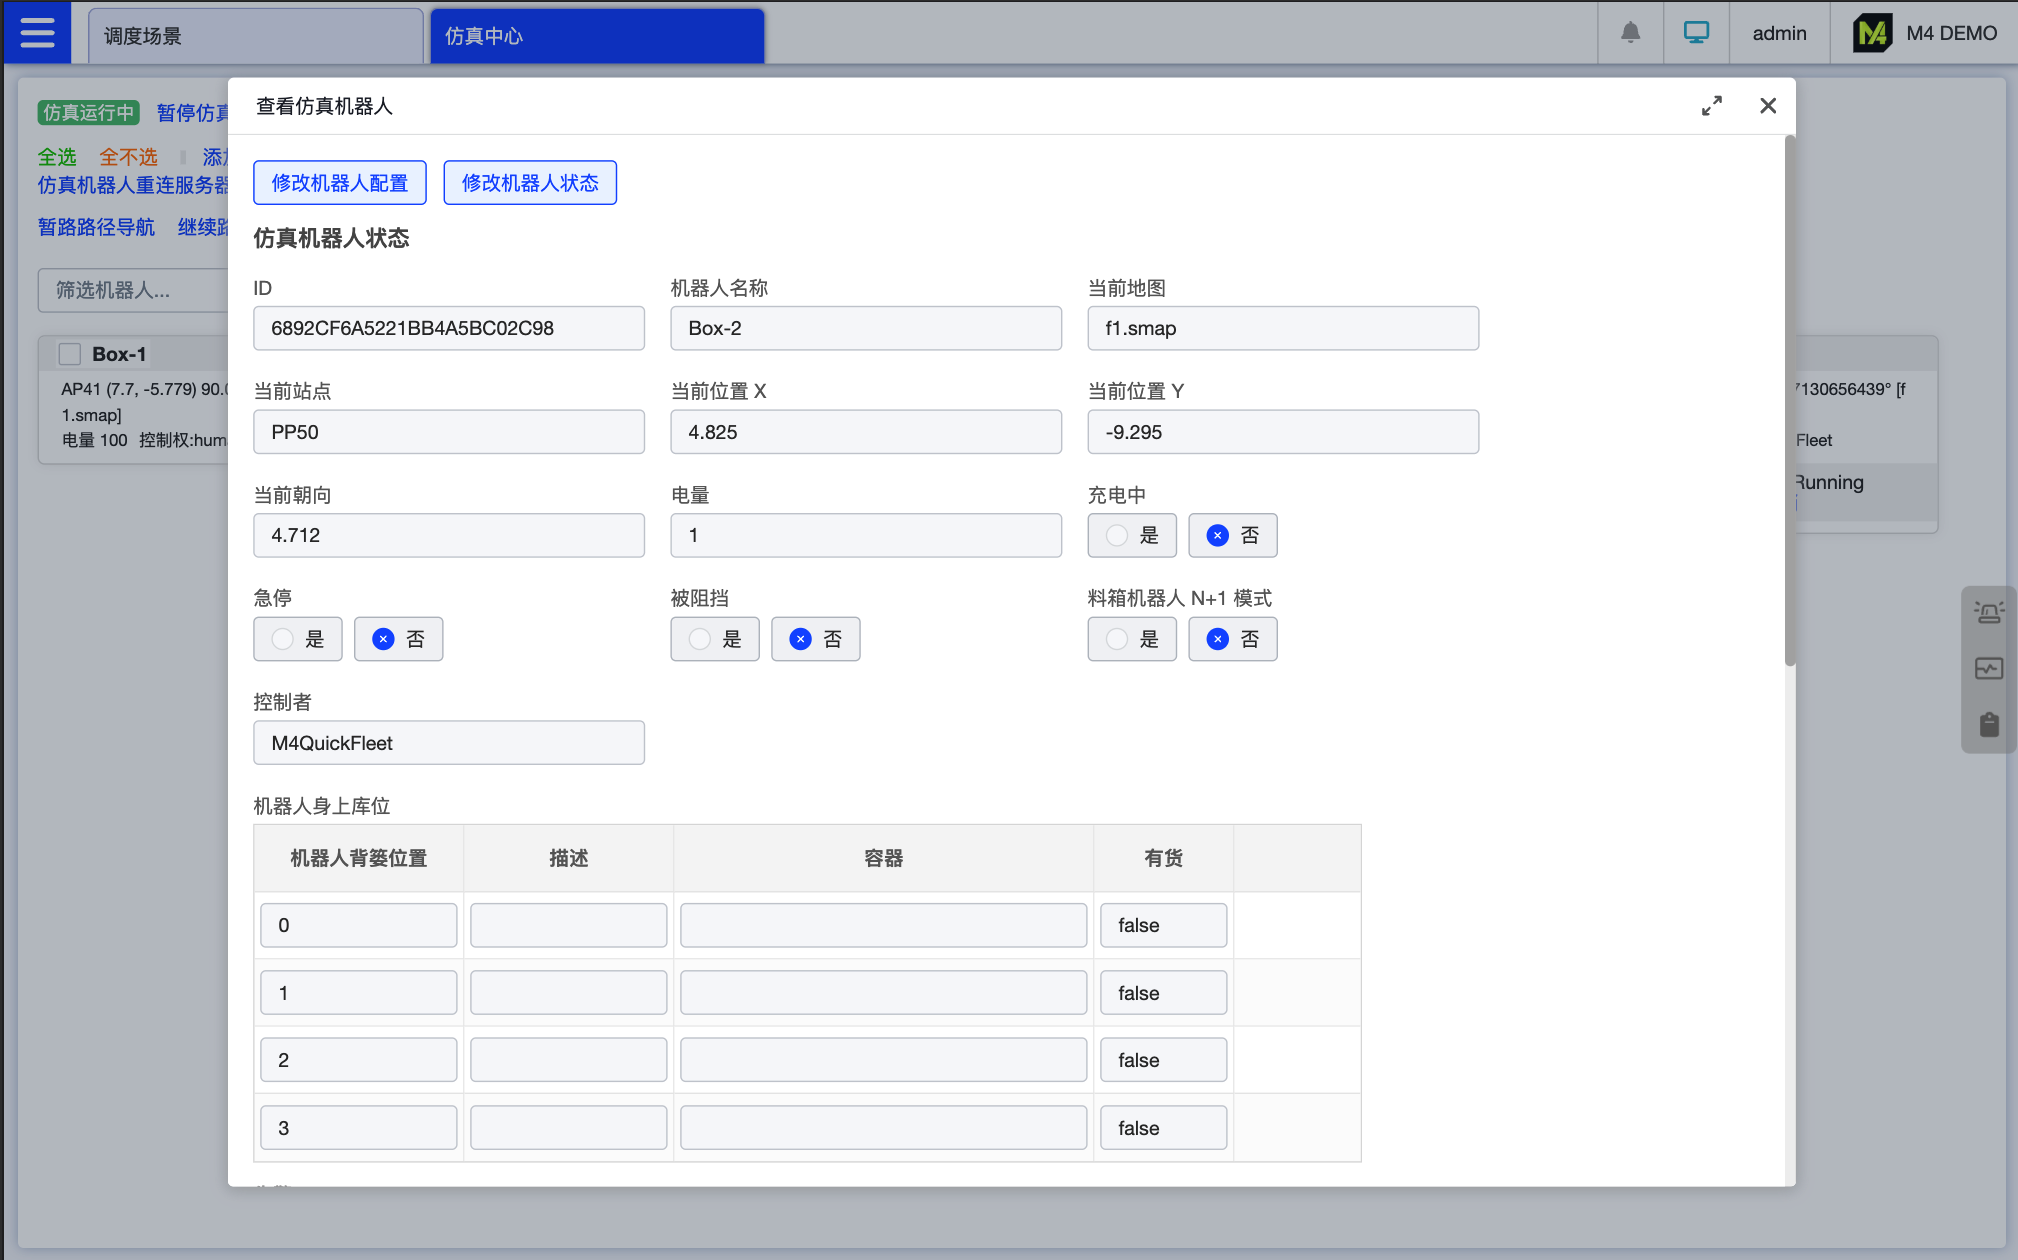
Task: Click the notification bell icon
Action: 1630,33
